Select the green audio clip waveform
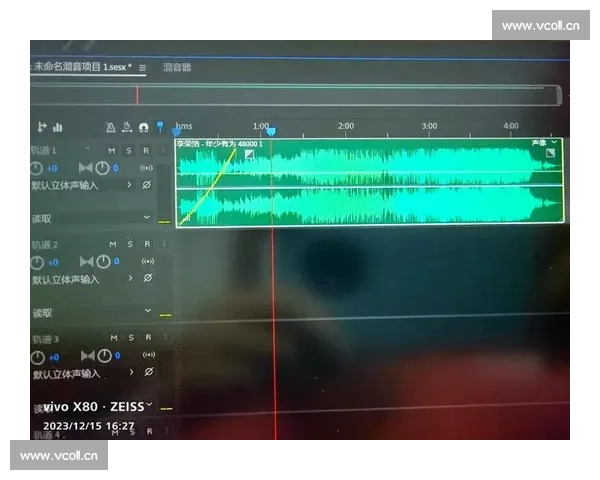Screen dimensions: 600x480 click(400, 185)
